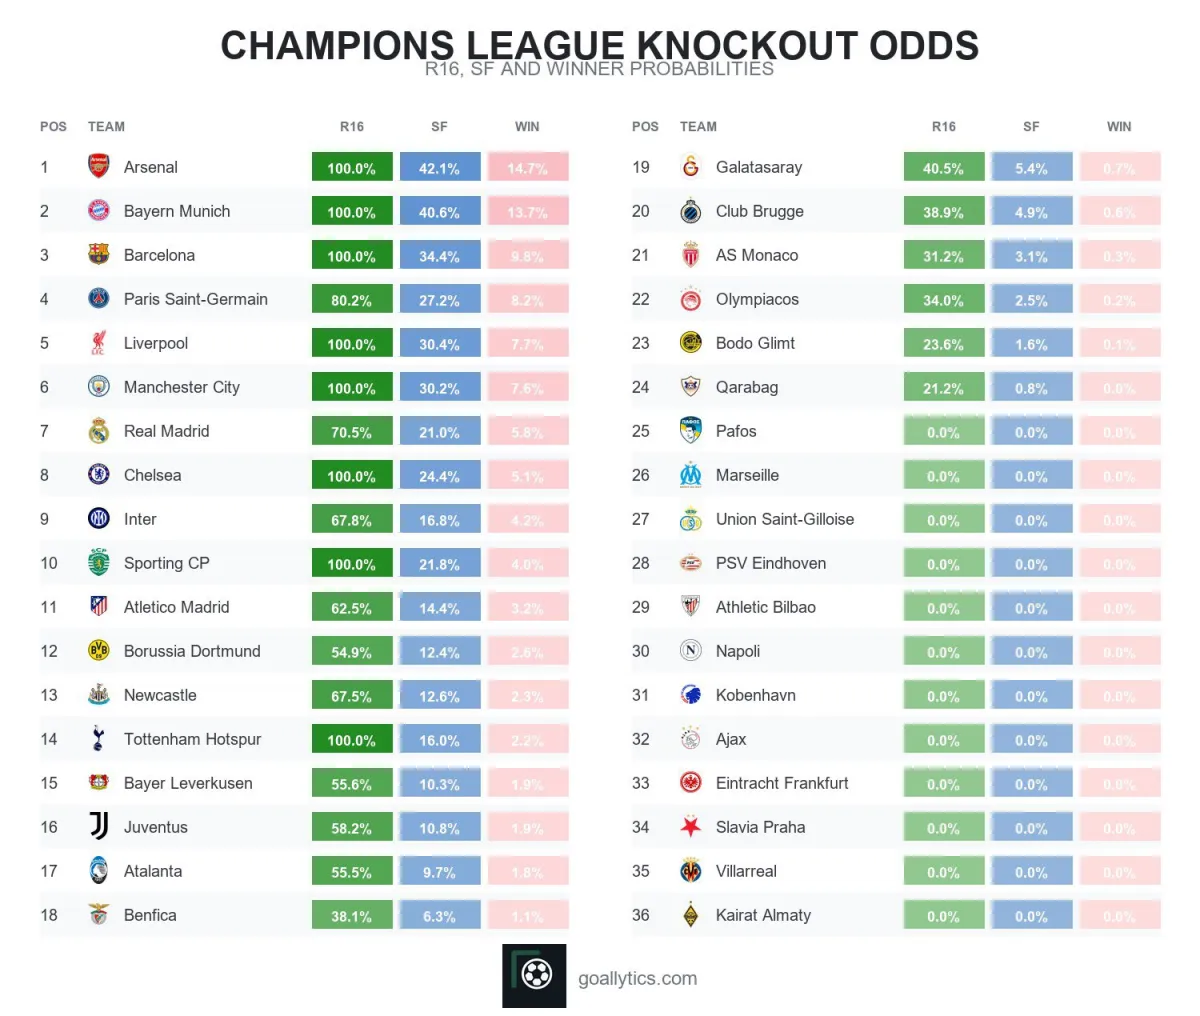The width and height of the screenshot is (1200, 1016).
Task: Click the Juventus logo icon
Action: click(x=98, y=827)
